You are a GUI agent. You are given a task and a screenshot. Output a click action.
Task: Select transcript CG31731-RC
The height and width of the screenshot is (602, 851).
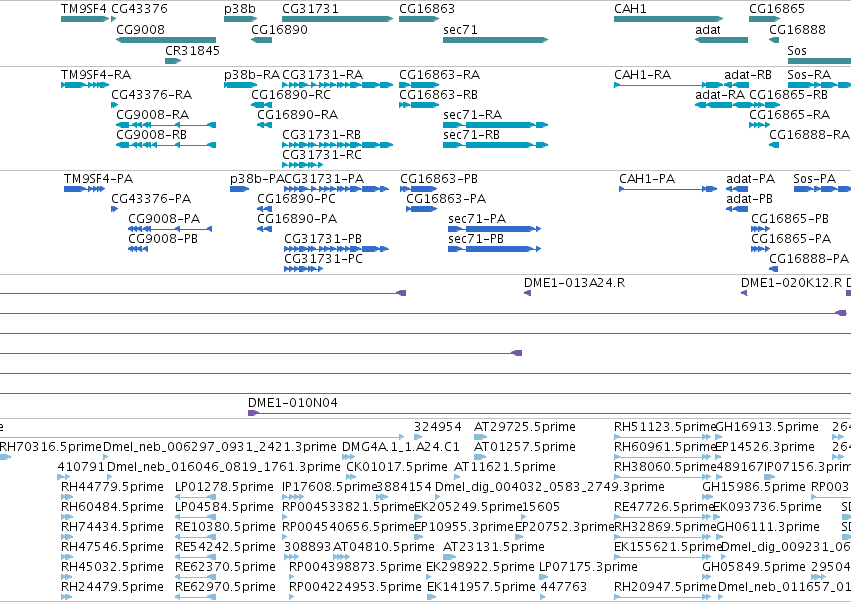pos(303,165)
